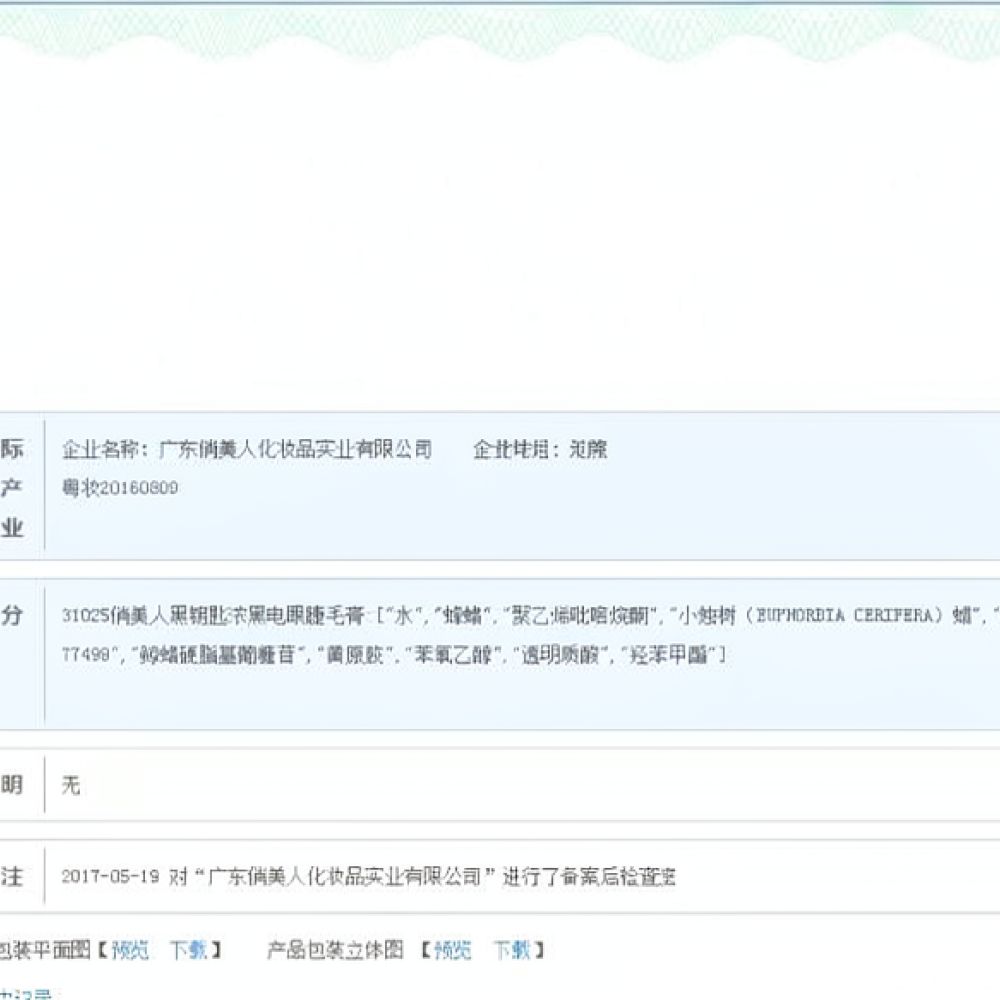Click the ingredient 透明质酸
The width and height of the screenshot is (1000, 1000).
[x=561, y=655]
